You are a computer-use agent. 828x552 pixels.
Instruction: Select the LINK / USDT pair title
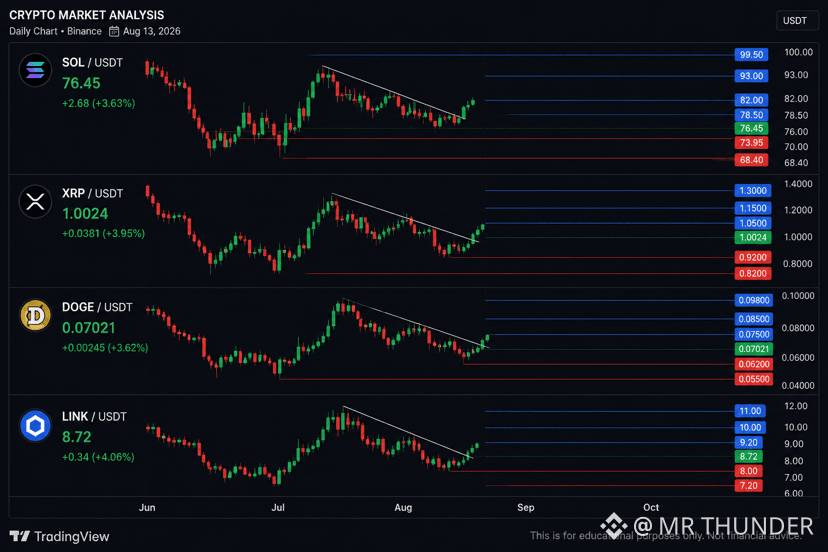(94, 416)
